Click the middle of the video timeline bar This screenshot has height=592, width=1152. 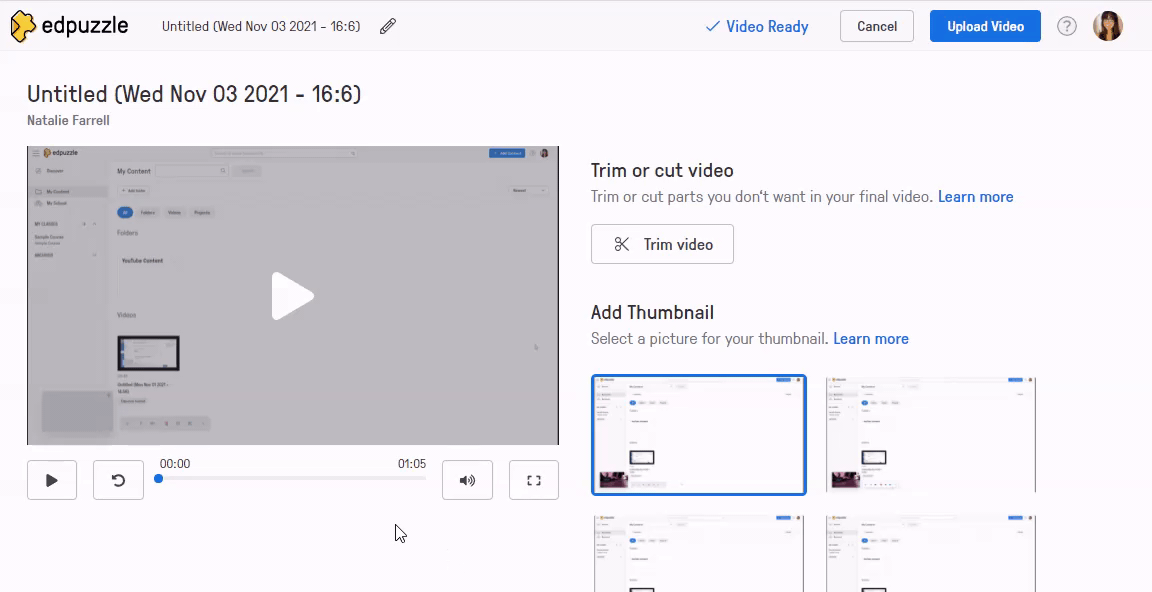coord(292,478)
